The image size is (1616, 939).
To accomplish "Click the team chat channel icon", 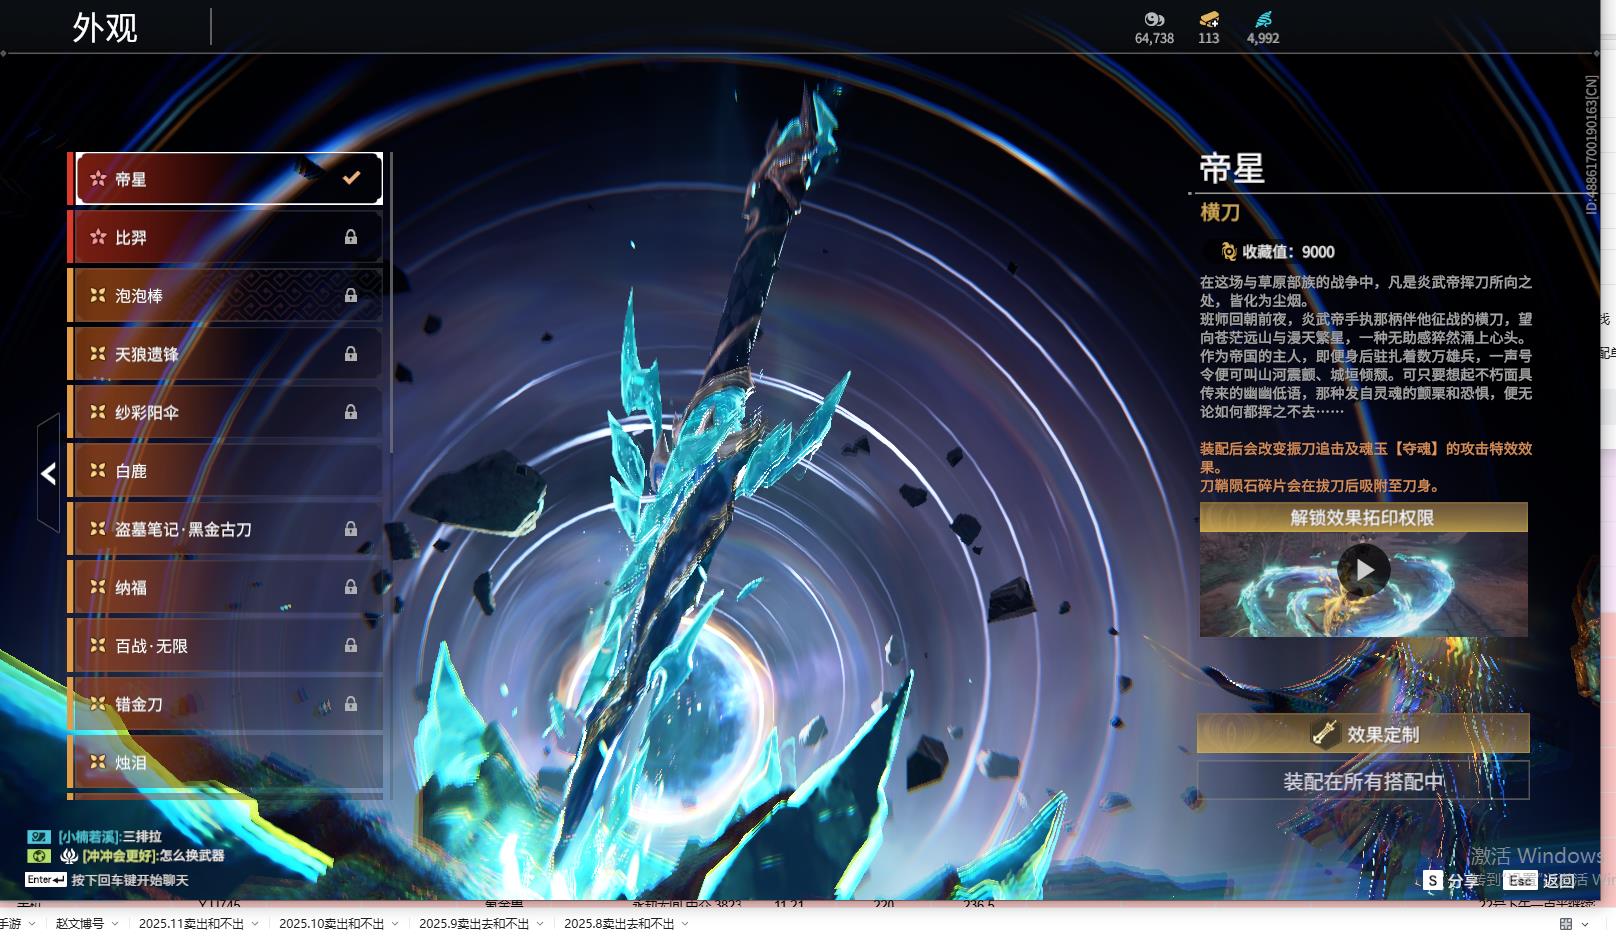I will [x=38, y=836].
